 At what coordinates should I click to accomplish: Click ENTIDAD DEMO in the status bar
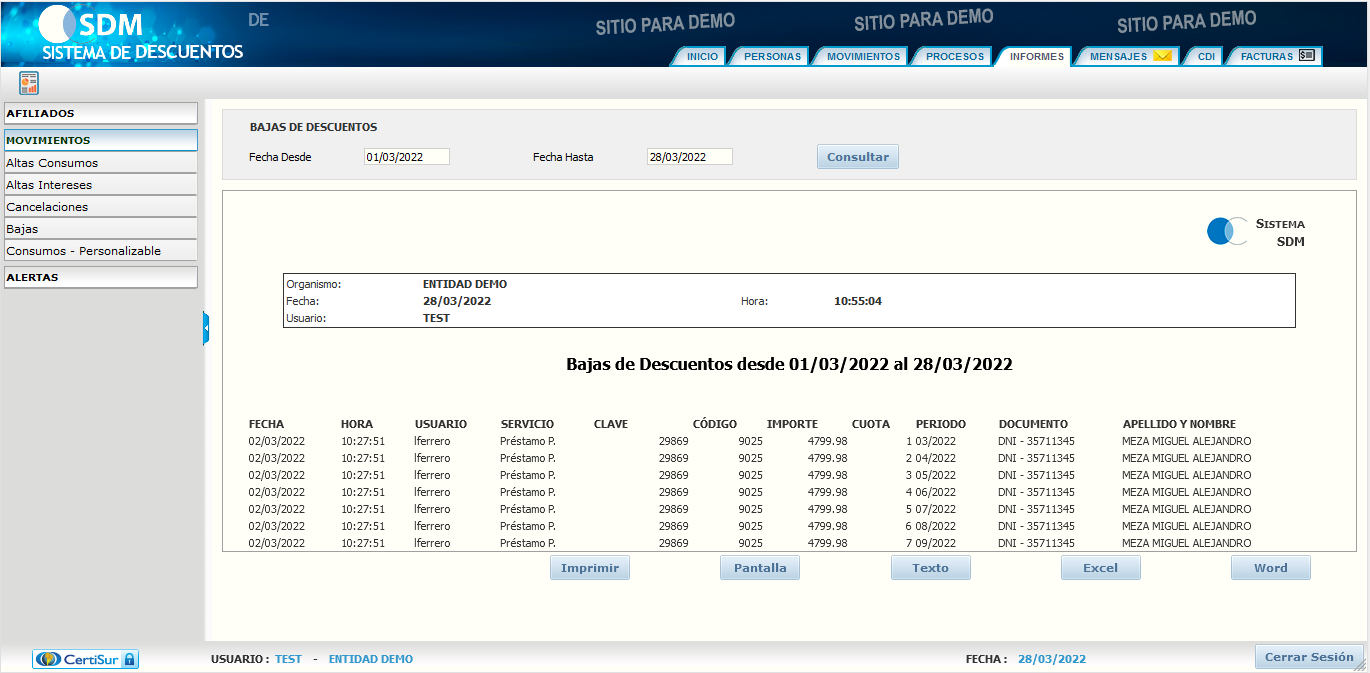coord(371,659)
